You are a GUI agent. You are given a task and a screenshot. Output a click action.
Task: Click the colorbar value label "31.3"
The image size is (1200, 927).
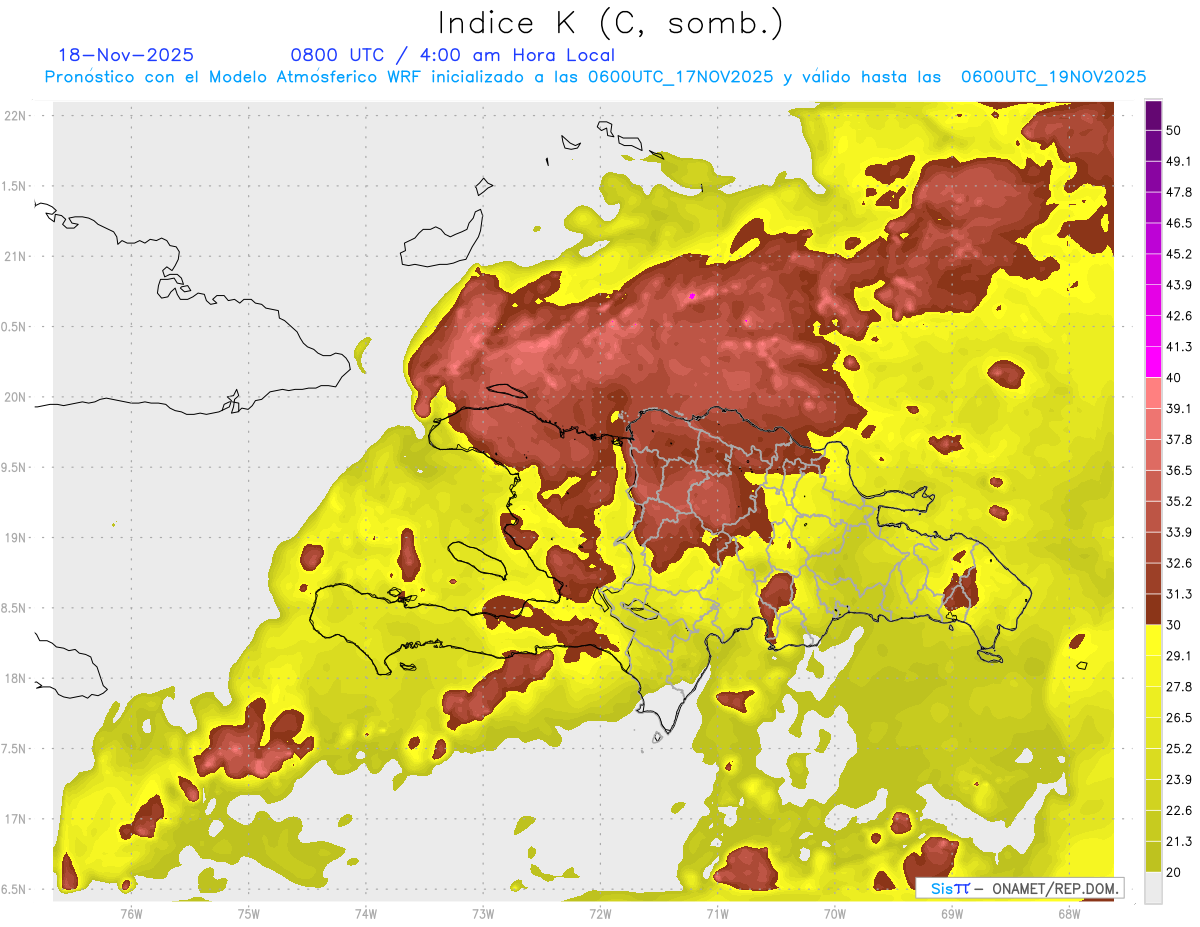click(1179, 594)
